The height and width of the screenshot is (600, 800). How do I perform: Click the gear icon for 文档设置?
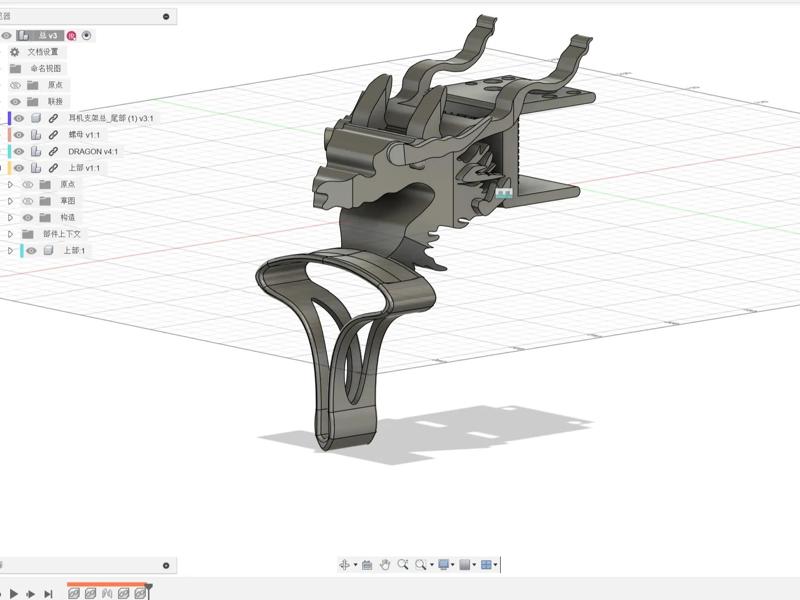click(x=15, y=52)
